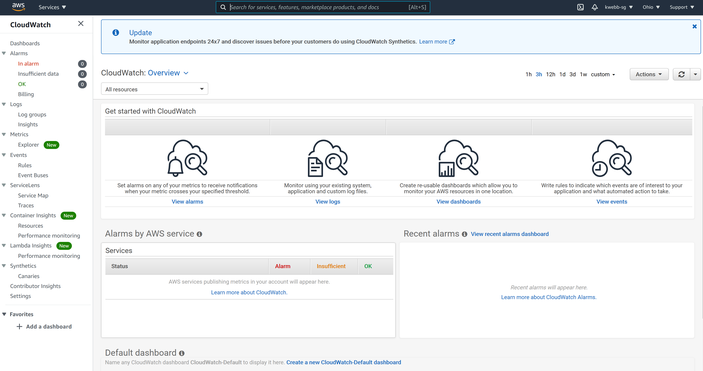Open the Ohio region selector

click(651, 7)
